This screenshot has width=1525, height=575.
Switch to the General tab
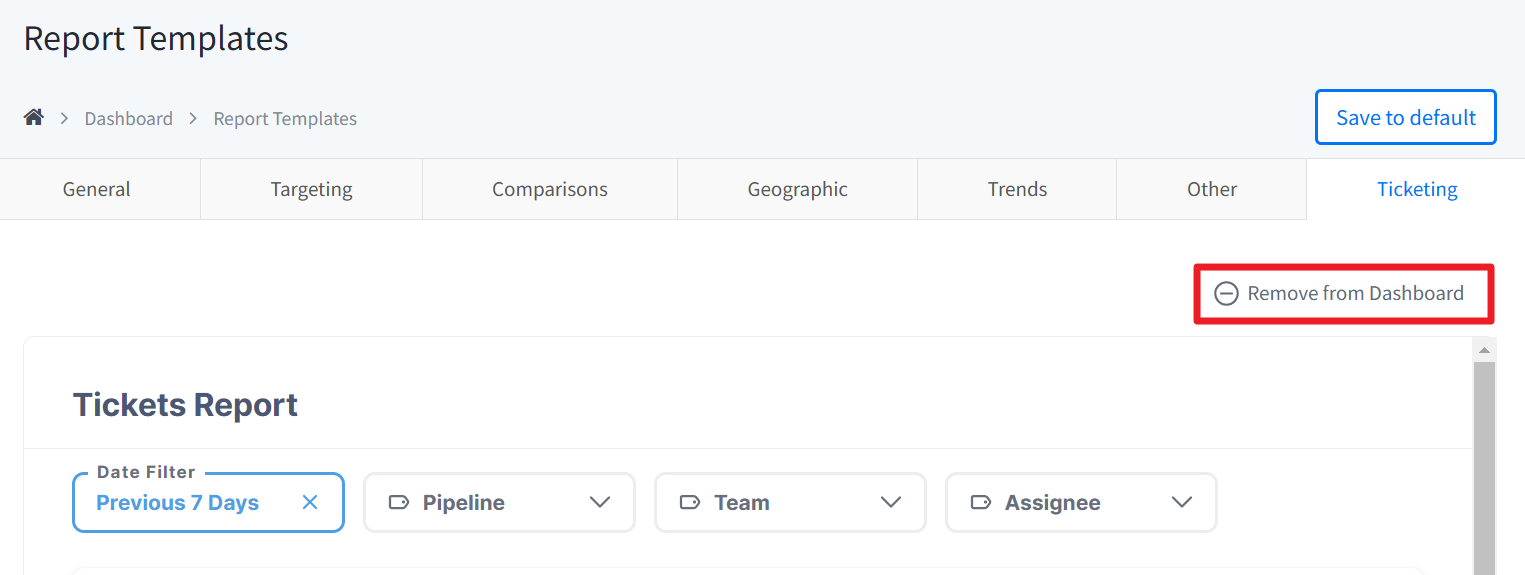coord(97,189)
